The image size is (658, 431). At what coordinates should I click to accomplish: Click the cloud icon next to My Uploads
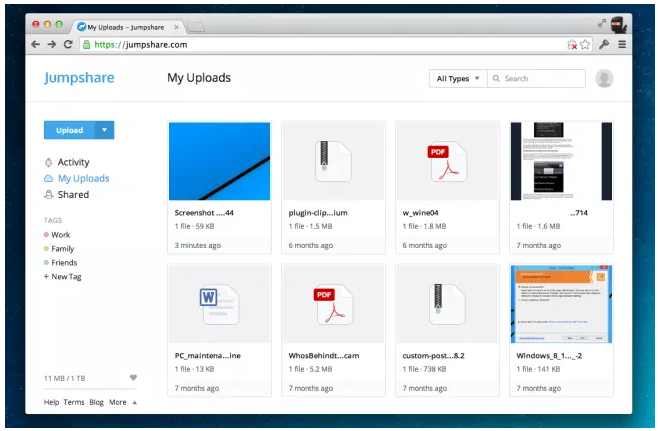coord(49,178)
